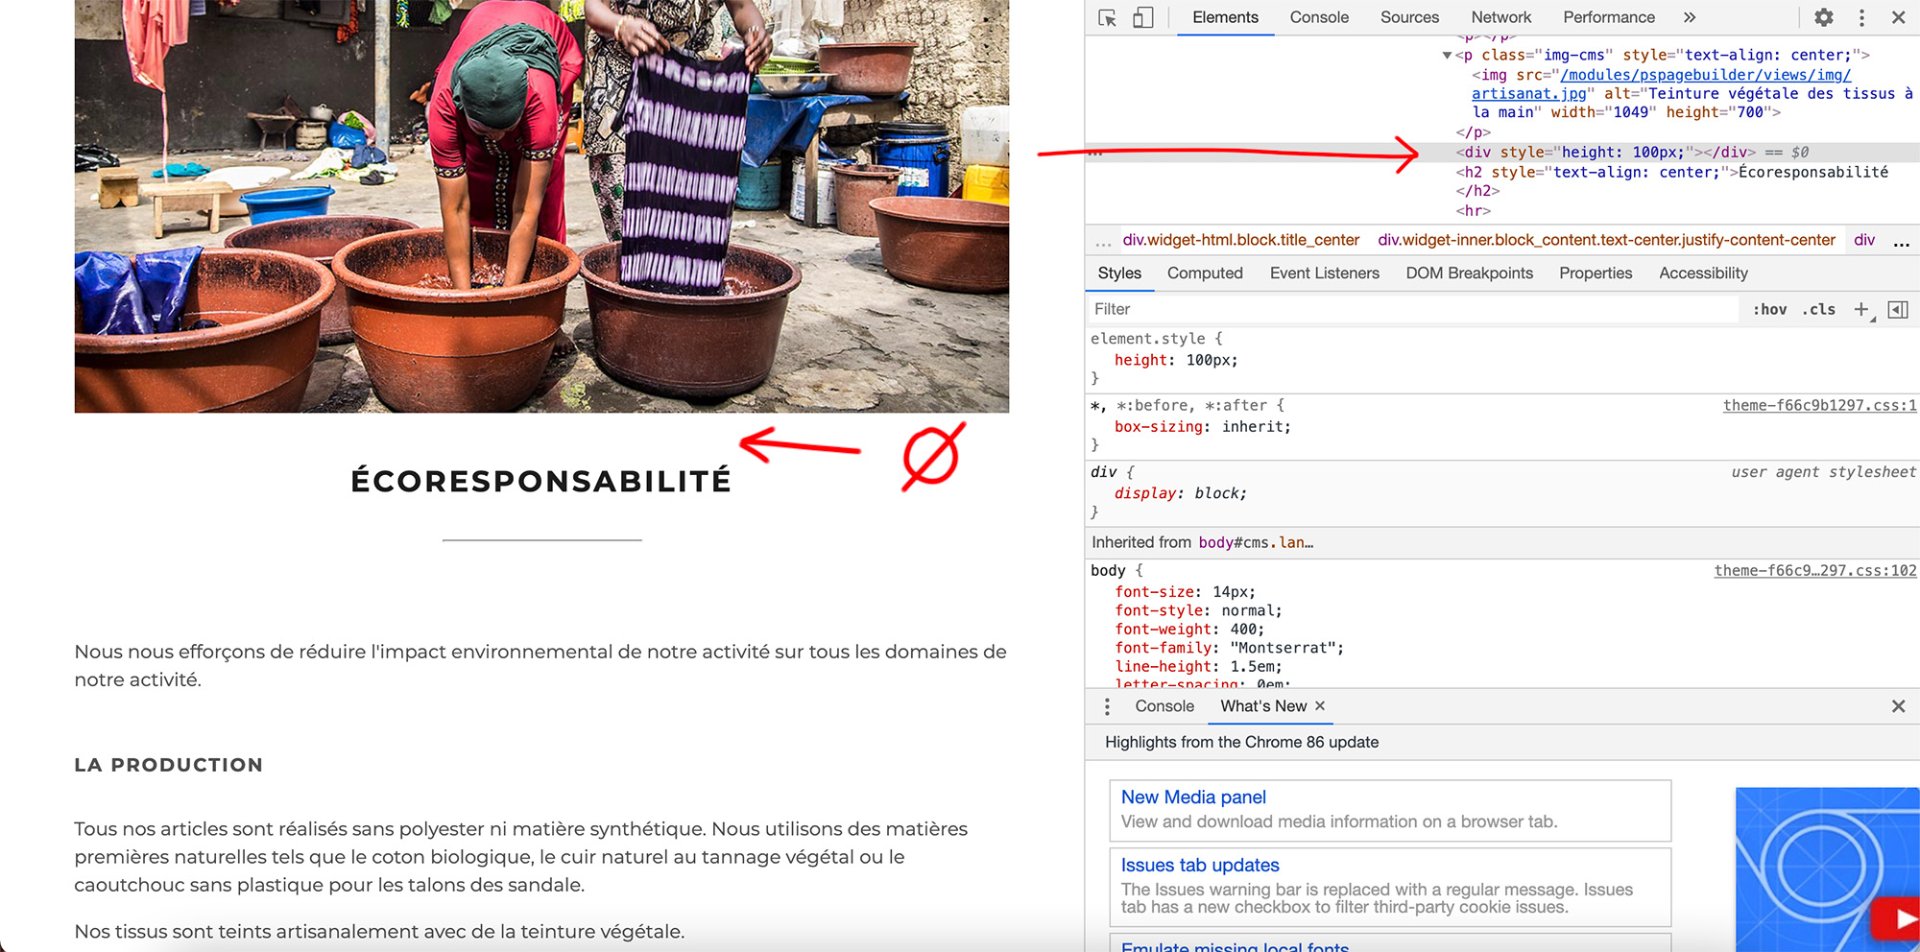
Task: Show more breadcrumbs on the right ellipsis
Action: point(1901,241)
